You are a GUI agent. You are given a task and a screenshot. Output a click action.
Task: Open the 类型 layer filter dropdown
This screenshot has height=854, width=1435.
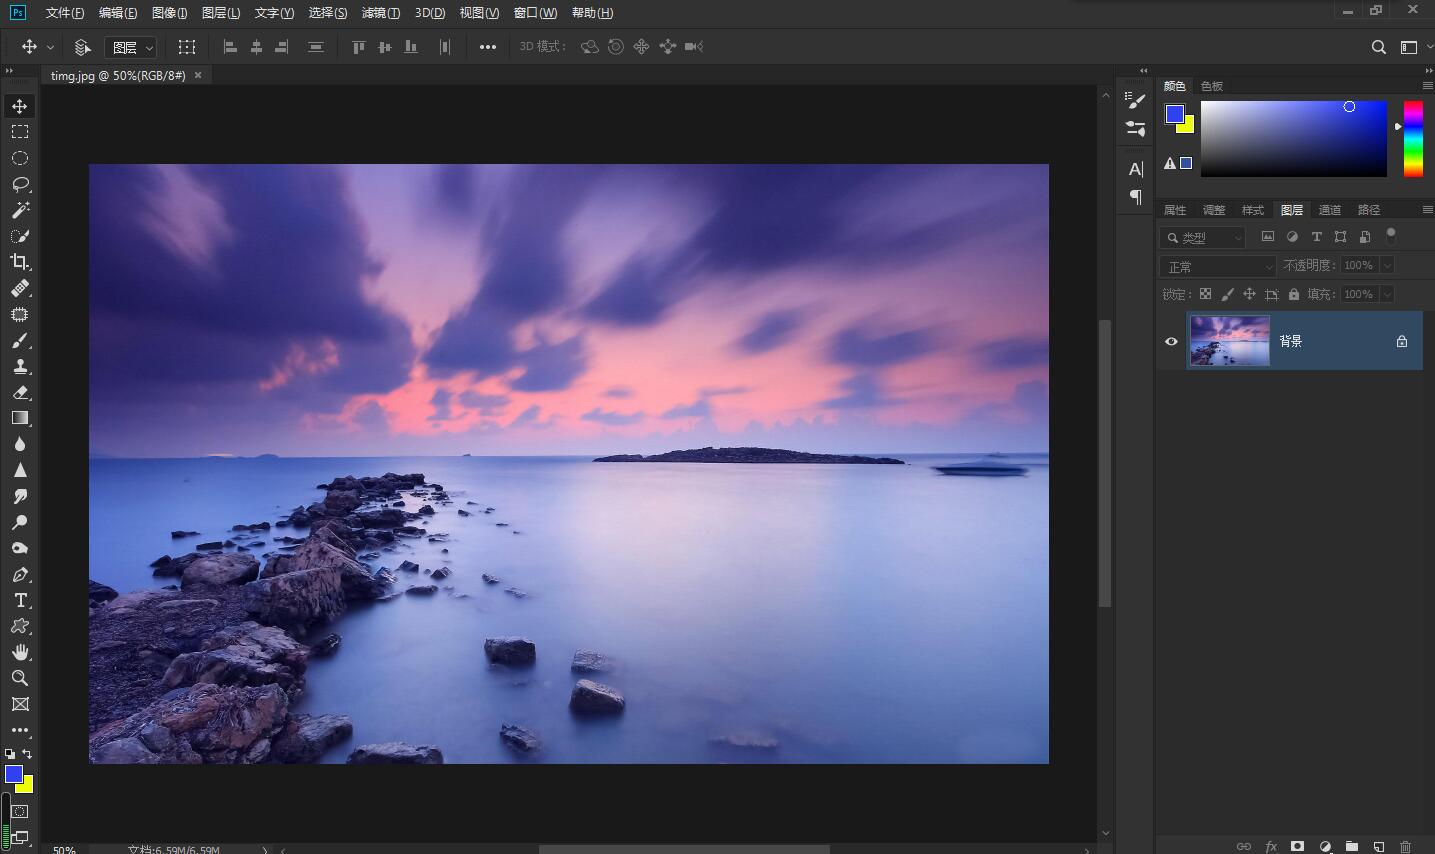point(1204,237)
